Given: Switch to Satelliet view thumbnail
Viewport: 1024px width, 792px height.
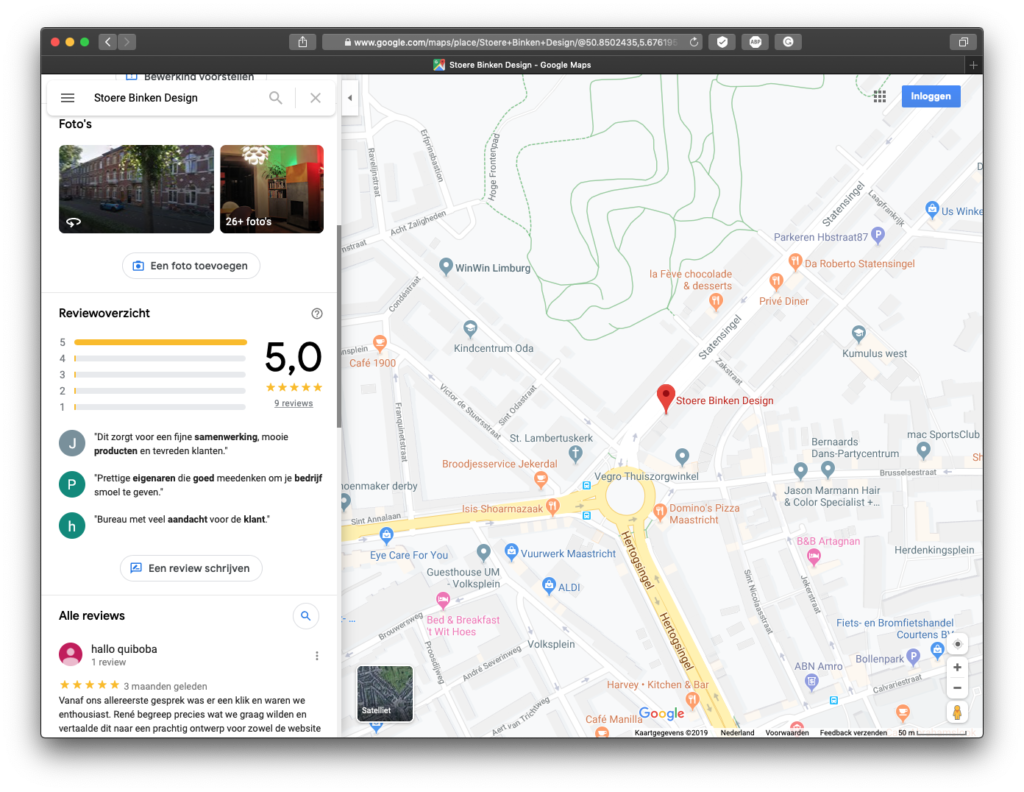Looking at the screenshot, I should point(385,693).
